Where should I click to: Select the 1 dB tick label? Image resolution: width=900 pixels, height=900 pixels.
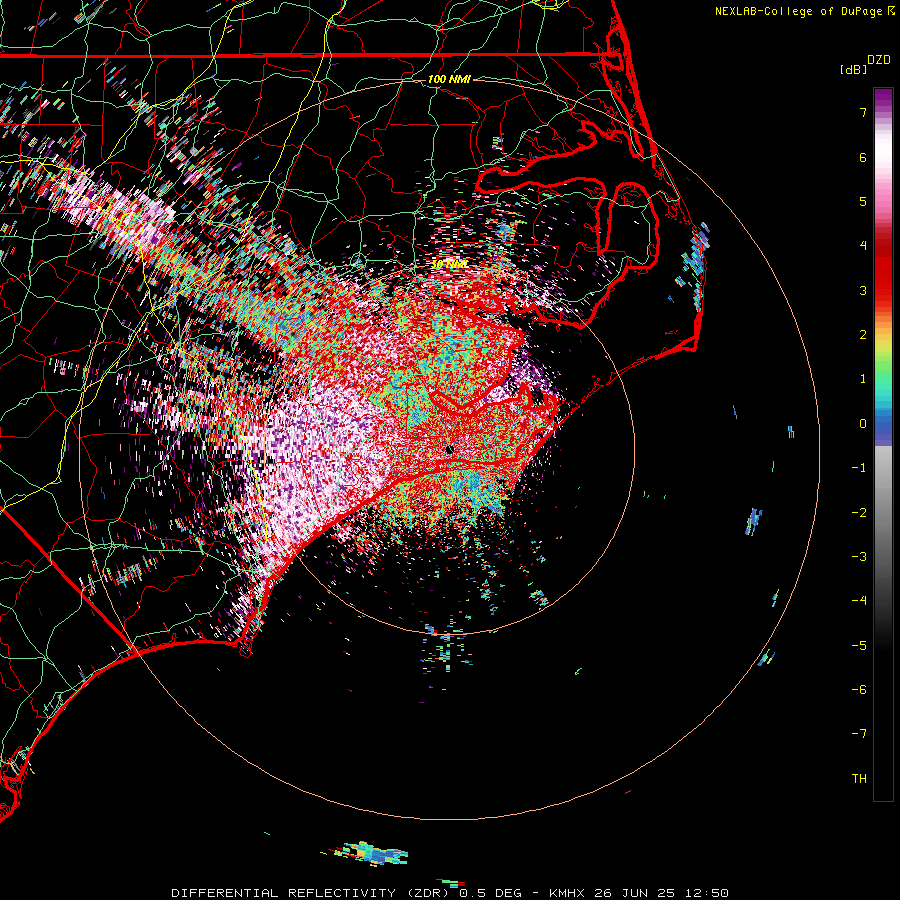click(863, 379)
